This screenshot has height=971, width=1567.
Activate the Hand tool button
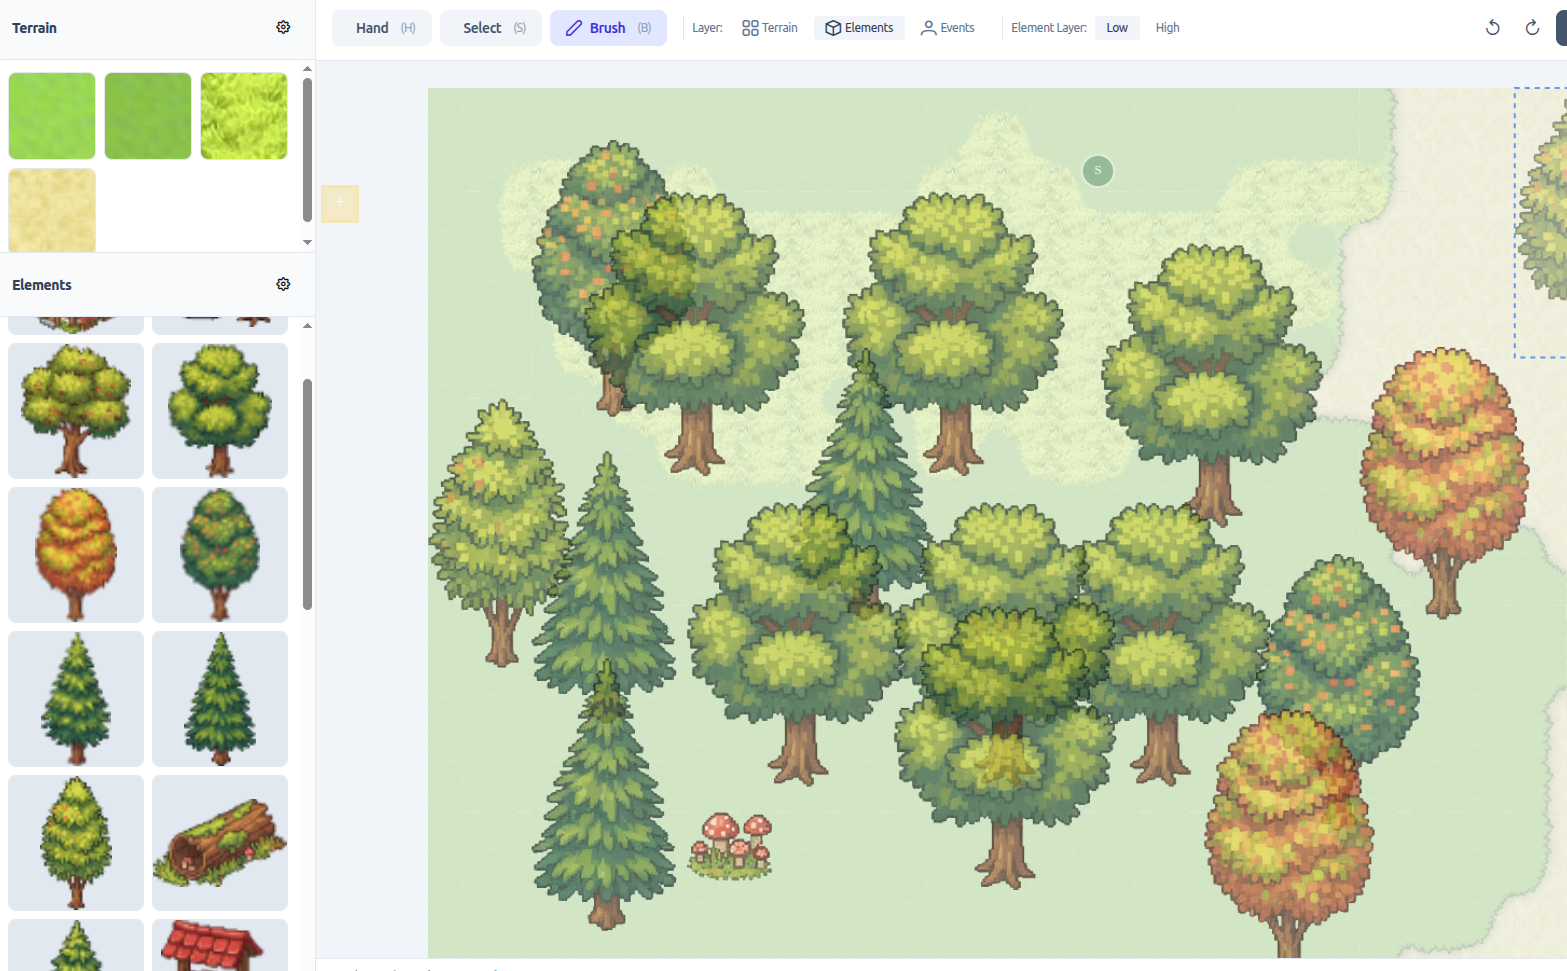point(382,28)
